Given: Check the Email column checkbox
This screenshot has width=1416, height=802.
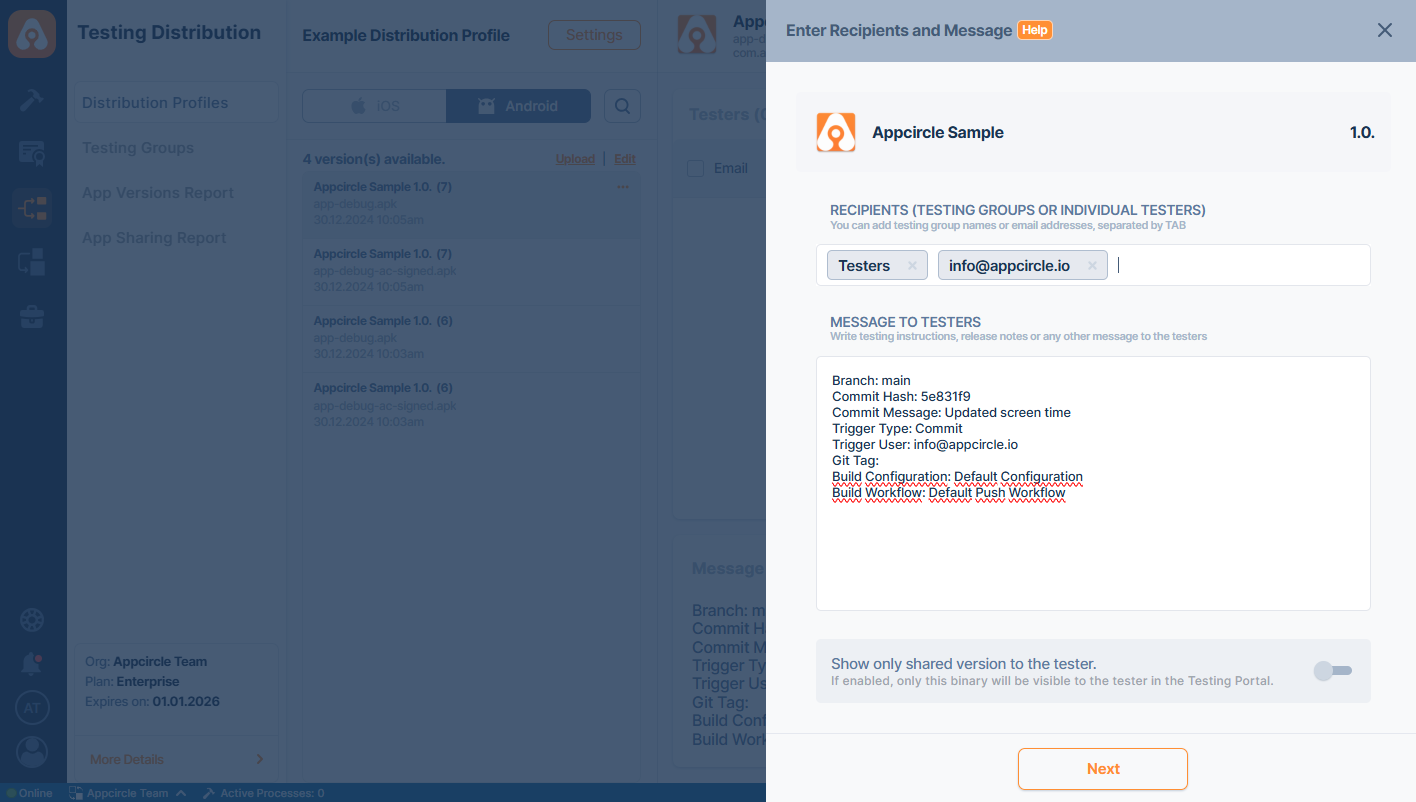Looking at the screenshot, I should 695,168.
